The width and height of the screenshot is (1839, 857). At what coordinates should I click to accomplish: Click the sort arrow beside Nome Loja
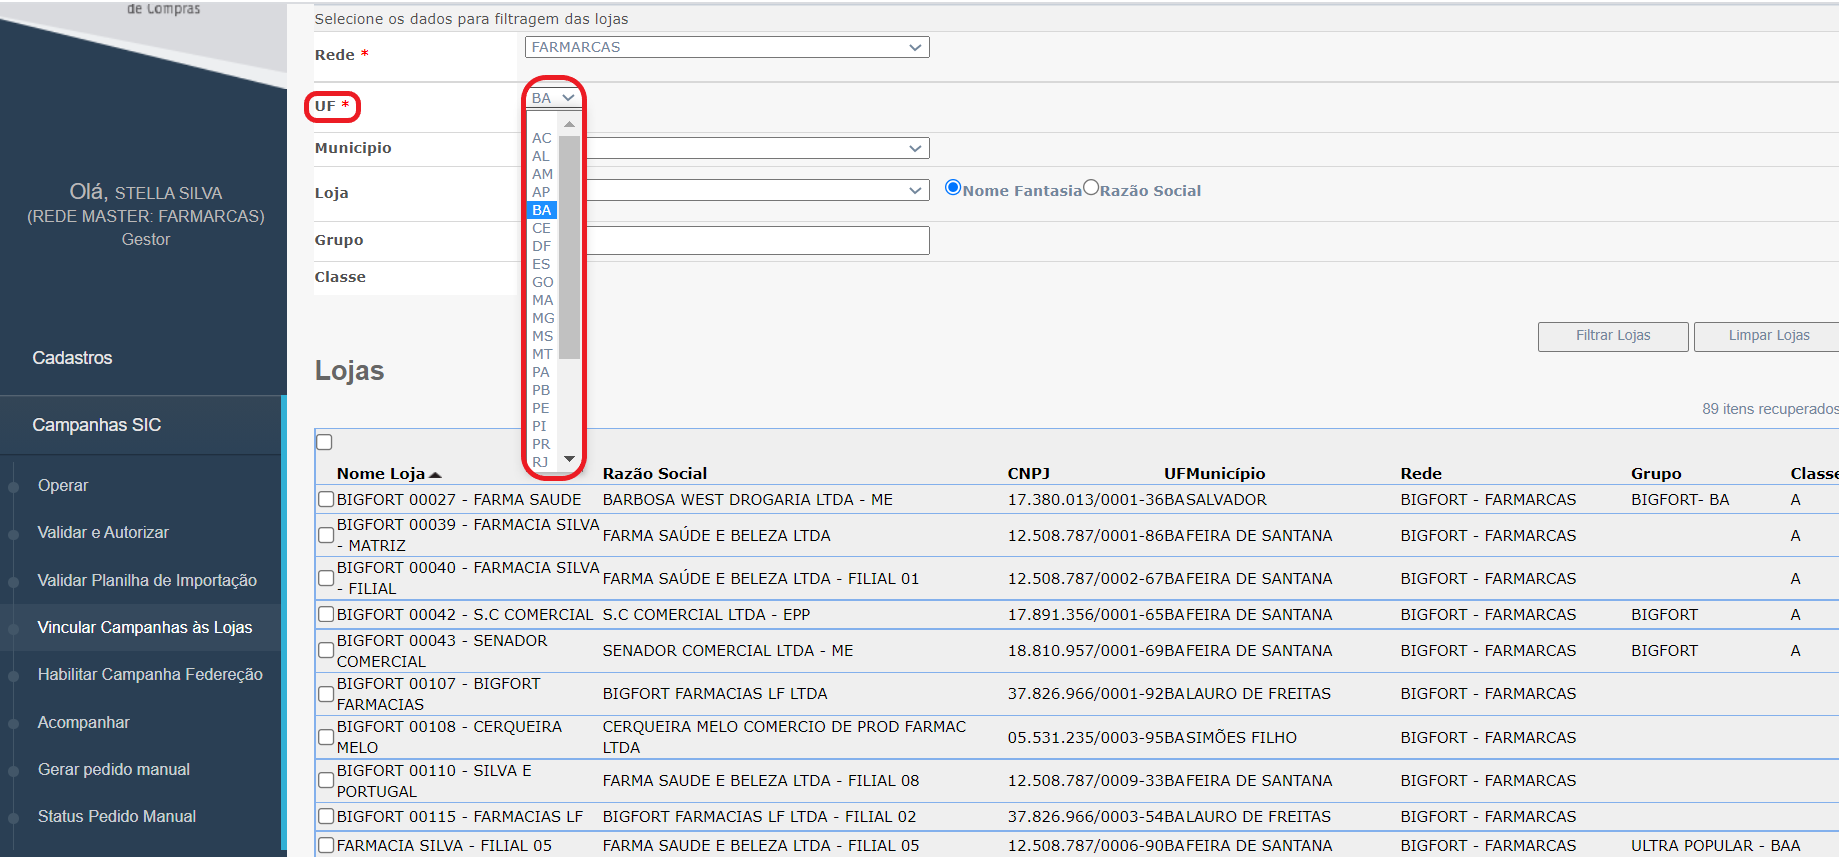tap(435, 475)
